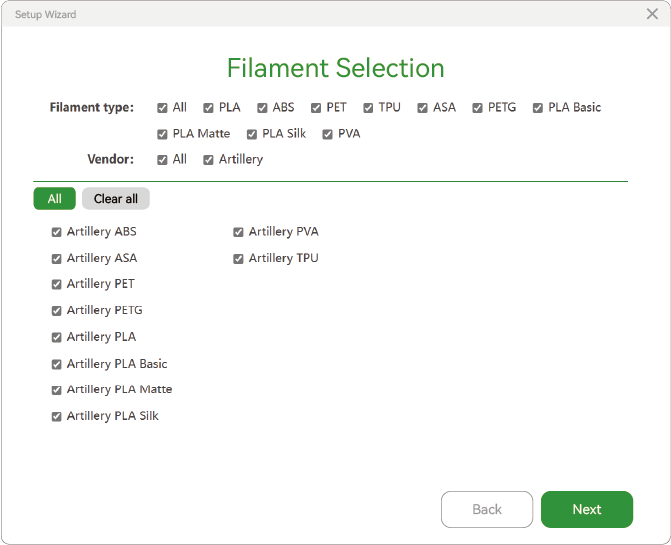Viewport: 671px width, 545px height.
Task: Deselect Artillery PETG filament
Action: [56, 311]
